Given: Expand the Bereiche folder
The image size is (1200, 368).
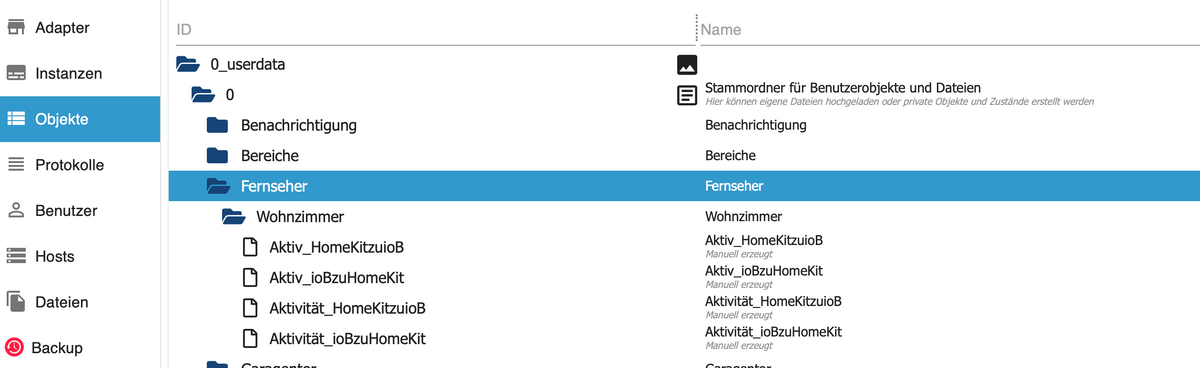Looking at the screenshot, I should tap(218, 156).
